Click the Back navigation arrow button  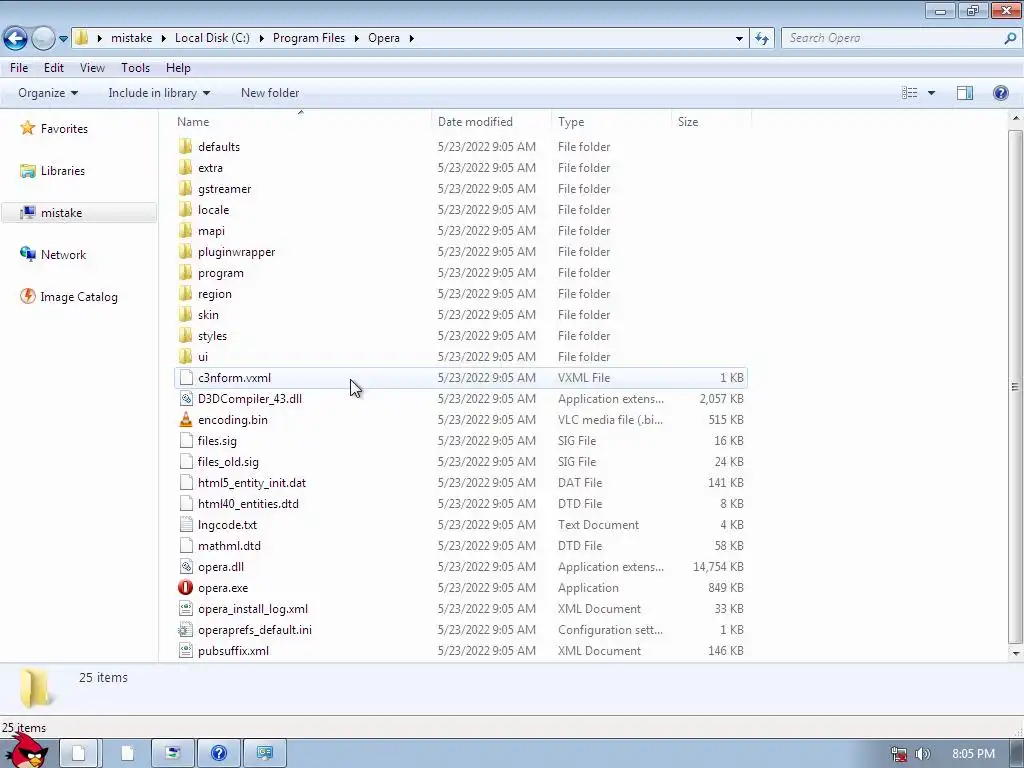pyautogui.click(x=15, y=38)
